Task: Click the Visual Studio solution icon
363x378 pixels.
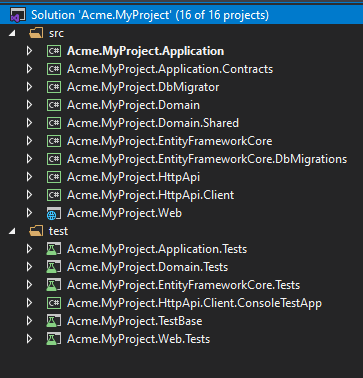Action: click(x=17, y=15)
